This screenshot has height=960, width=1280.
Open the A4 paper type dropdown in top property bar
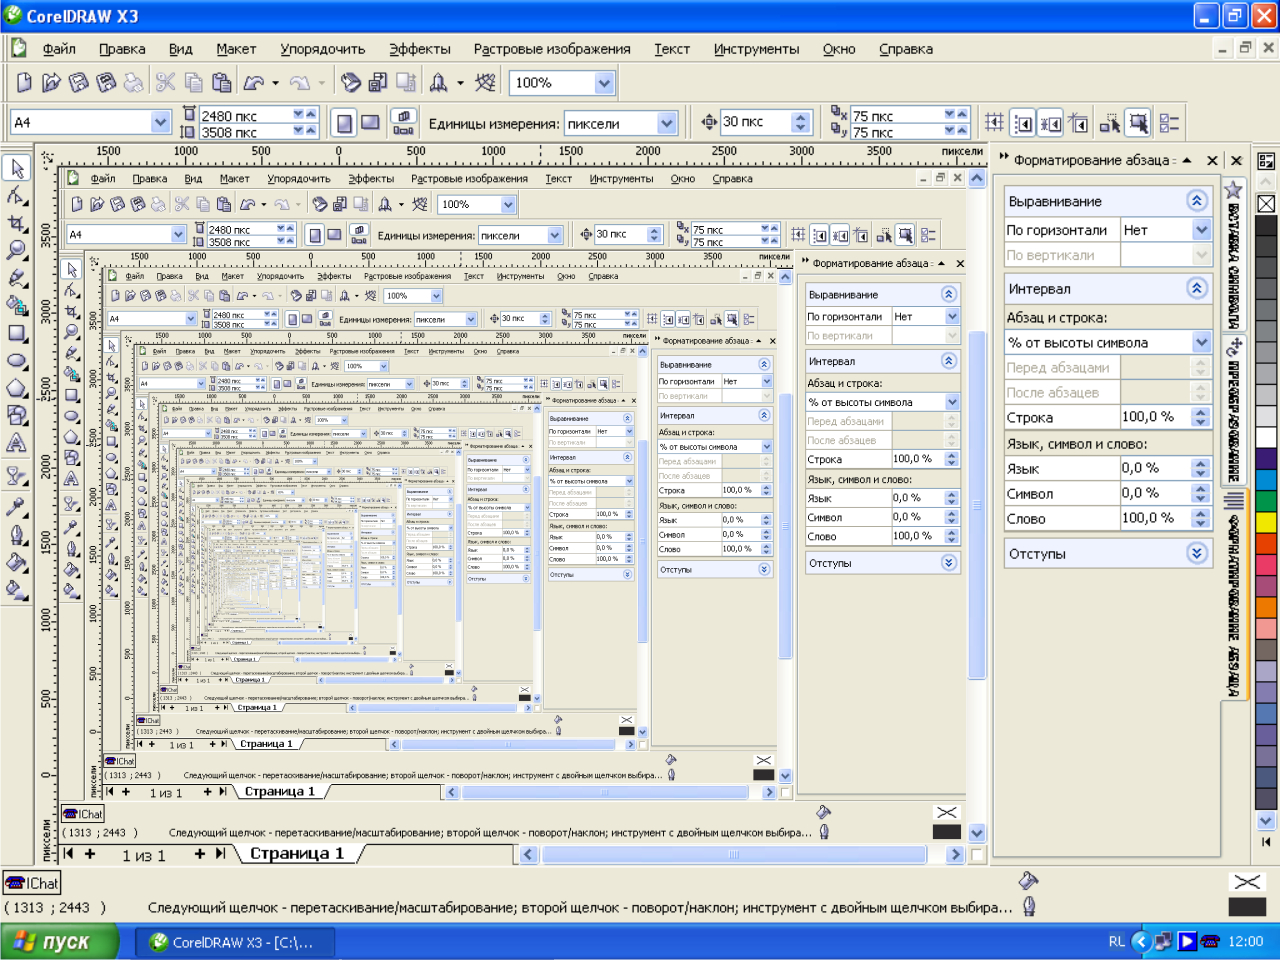tap(160, 122)
